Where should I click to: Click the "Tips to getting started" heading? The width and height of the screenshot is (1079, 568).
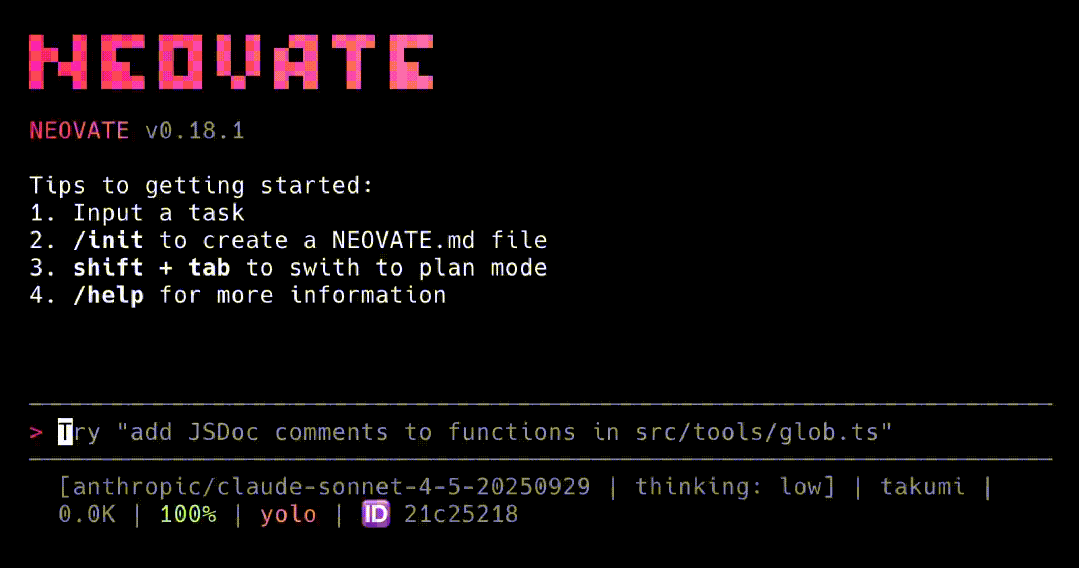click(x=201, y=186)
